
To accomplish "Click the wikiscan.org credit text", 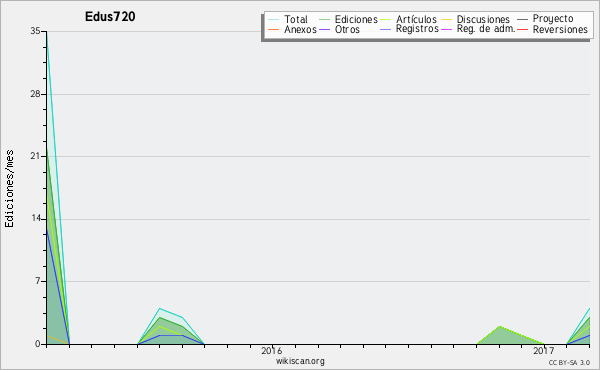I will 300,361.
